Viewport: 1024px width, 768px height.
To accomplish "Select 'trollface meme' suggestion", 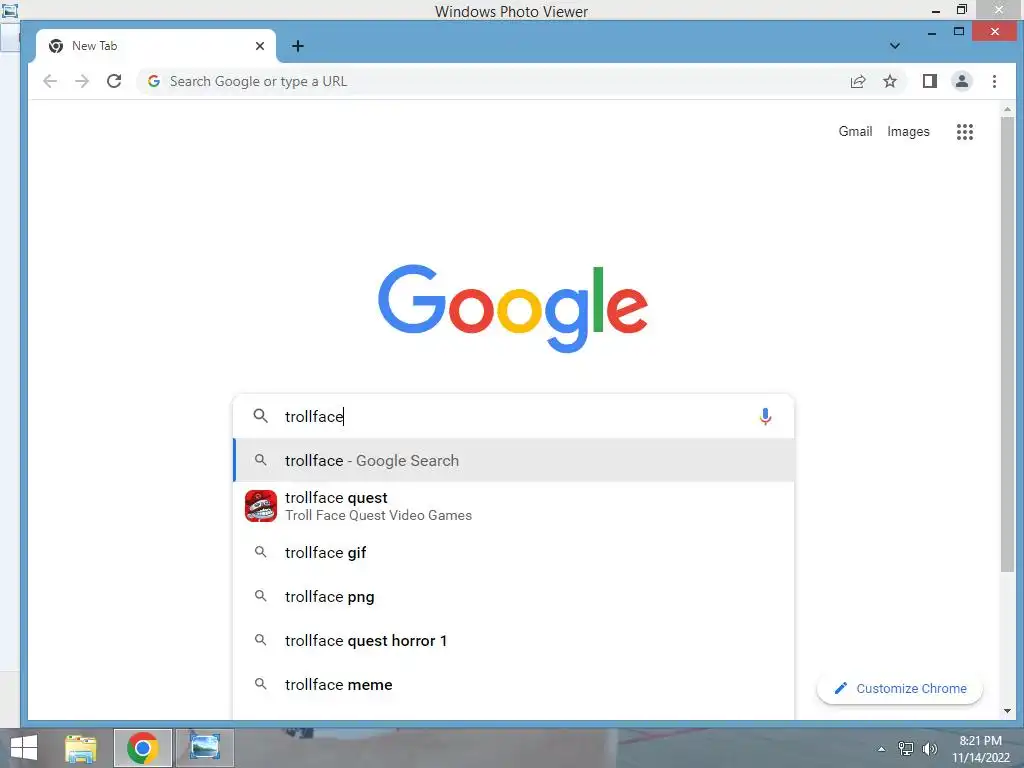I will click(x=514, y=684).
